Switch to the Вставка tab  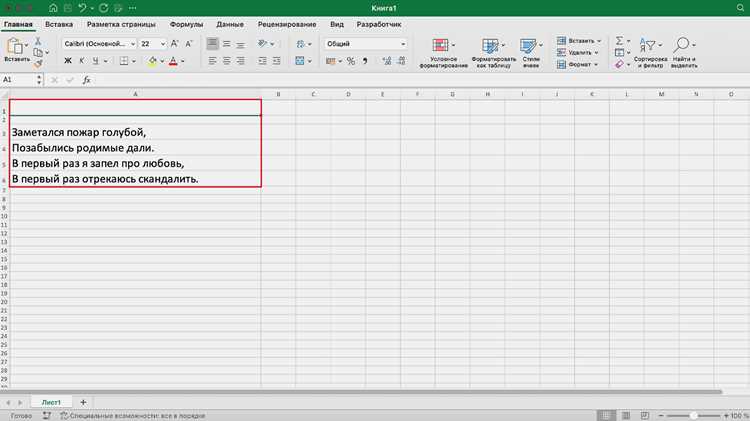click(x=59, y=24)
